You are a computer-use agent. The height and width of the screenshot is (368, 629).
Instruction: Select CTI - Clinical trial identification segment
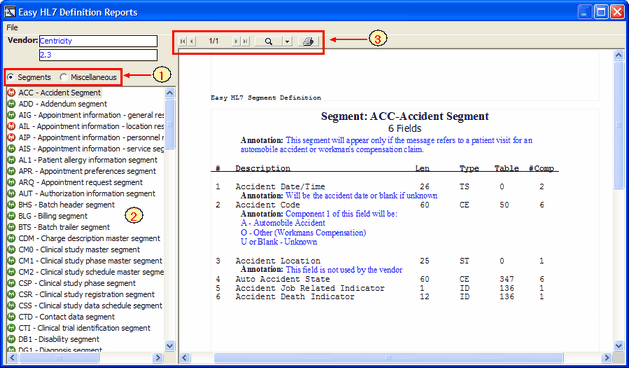[x=84, y=328]
